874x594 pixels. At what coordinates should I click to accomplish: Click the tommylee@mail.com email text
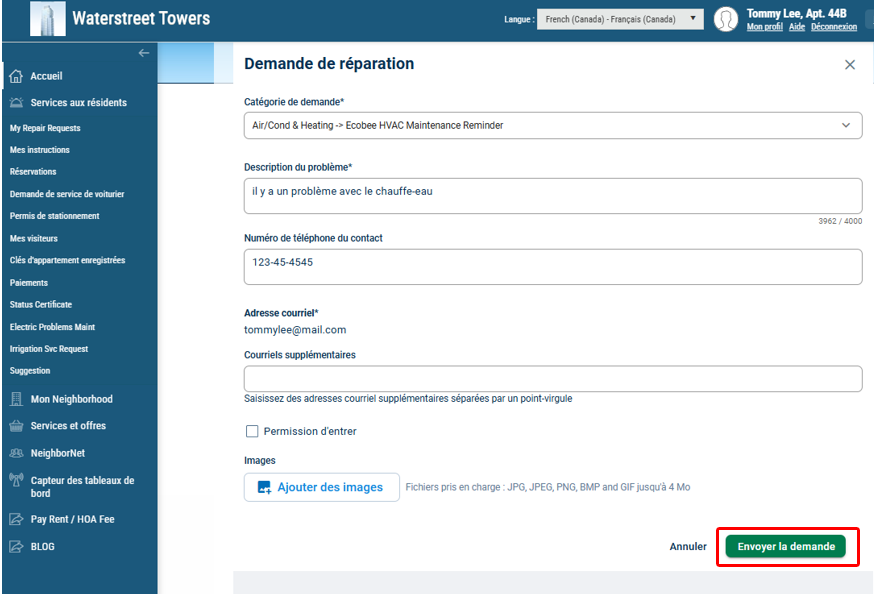pyautogui.click(x=295, y=330)
